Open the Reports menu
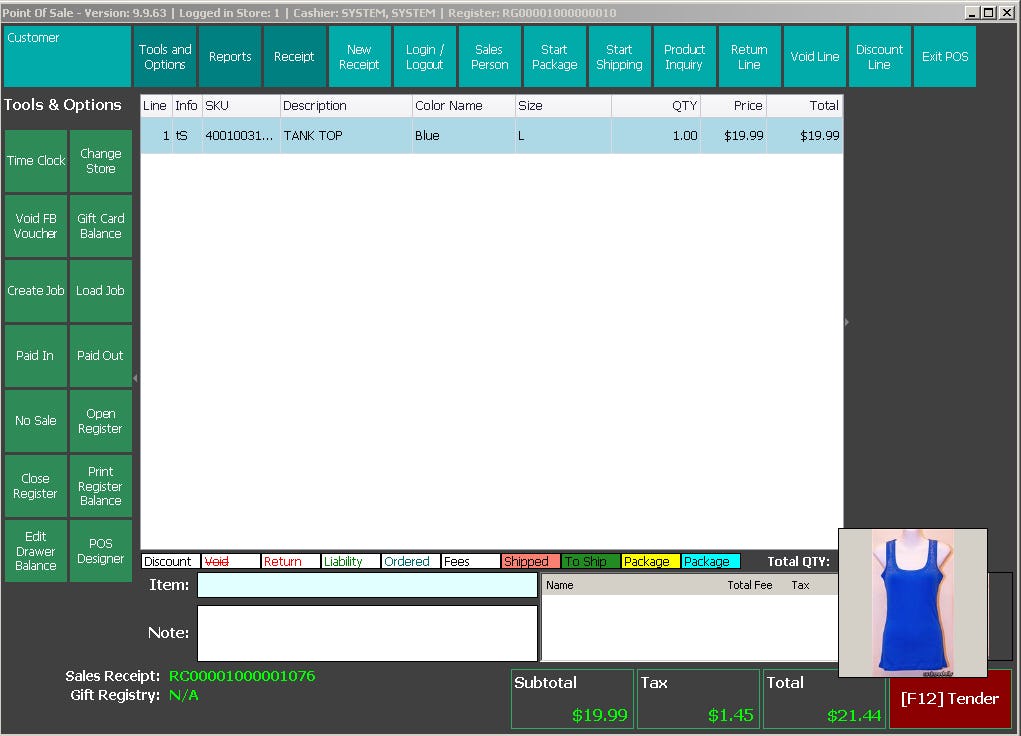Viewport: 1021px width, 736px height. 230,57
